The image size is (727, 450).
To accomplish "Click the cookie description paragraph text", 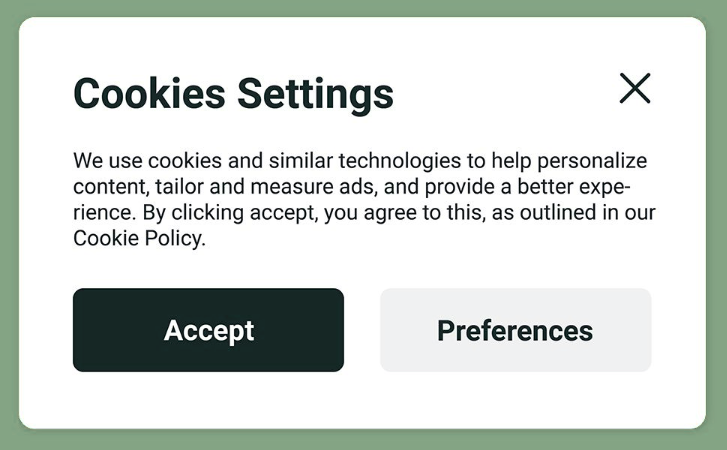I will tap(364, 199).
